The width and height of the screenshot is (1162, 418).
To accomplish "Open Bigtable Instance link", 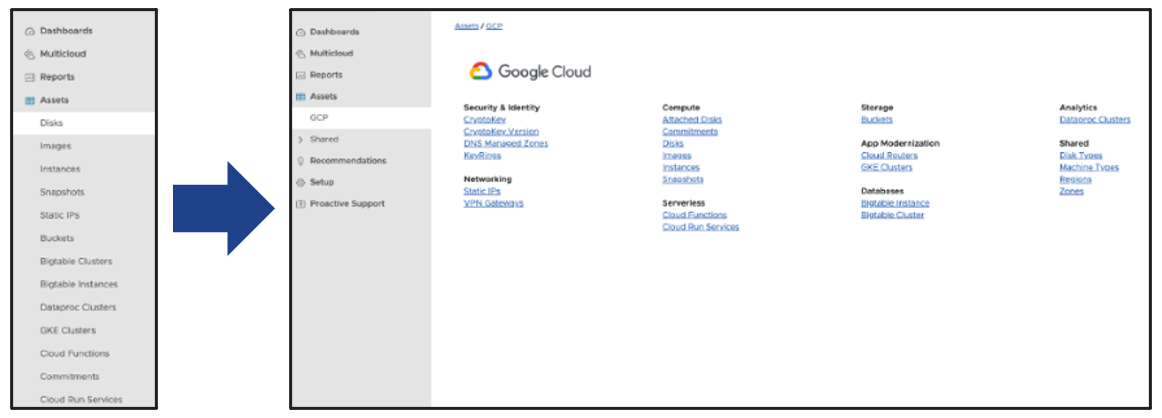I will [x=895, y=203].
